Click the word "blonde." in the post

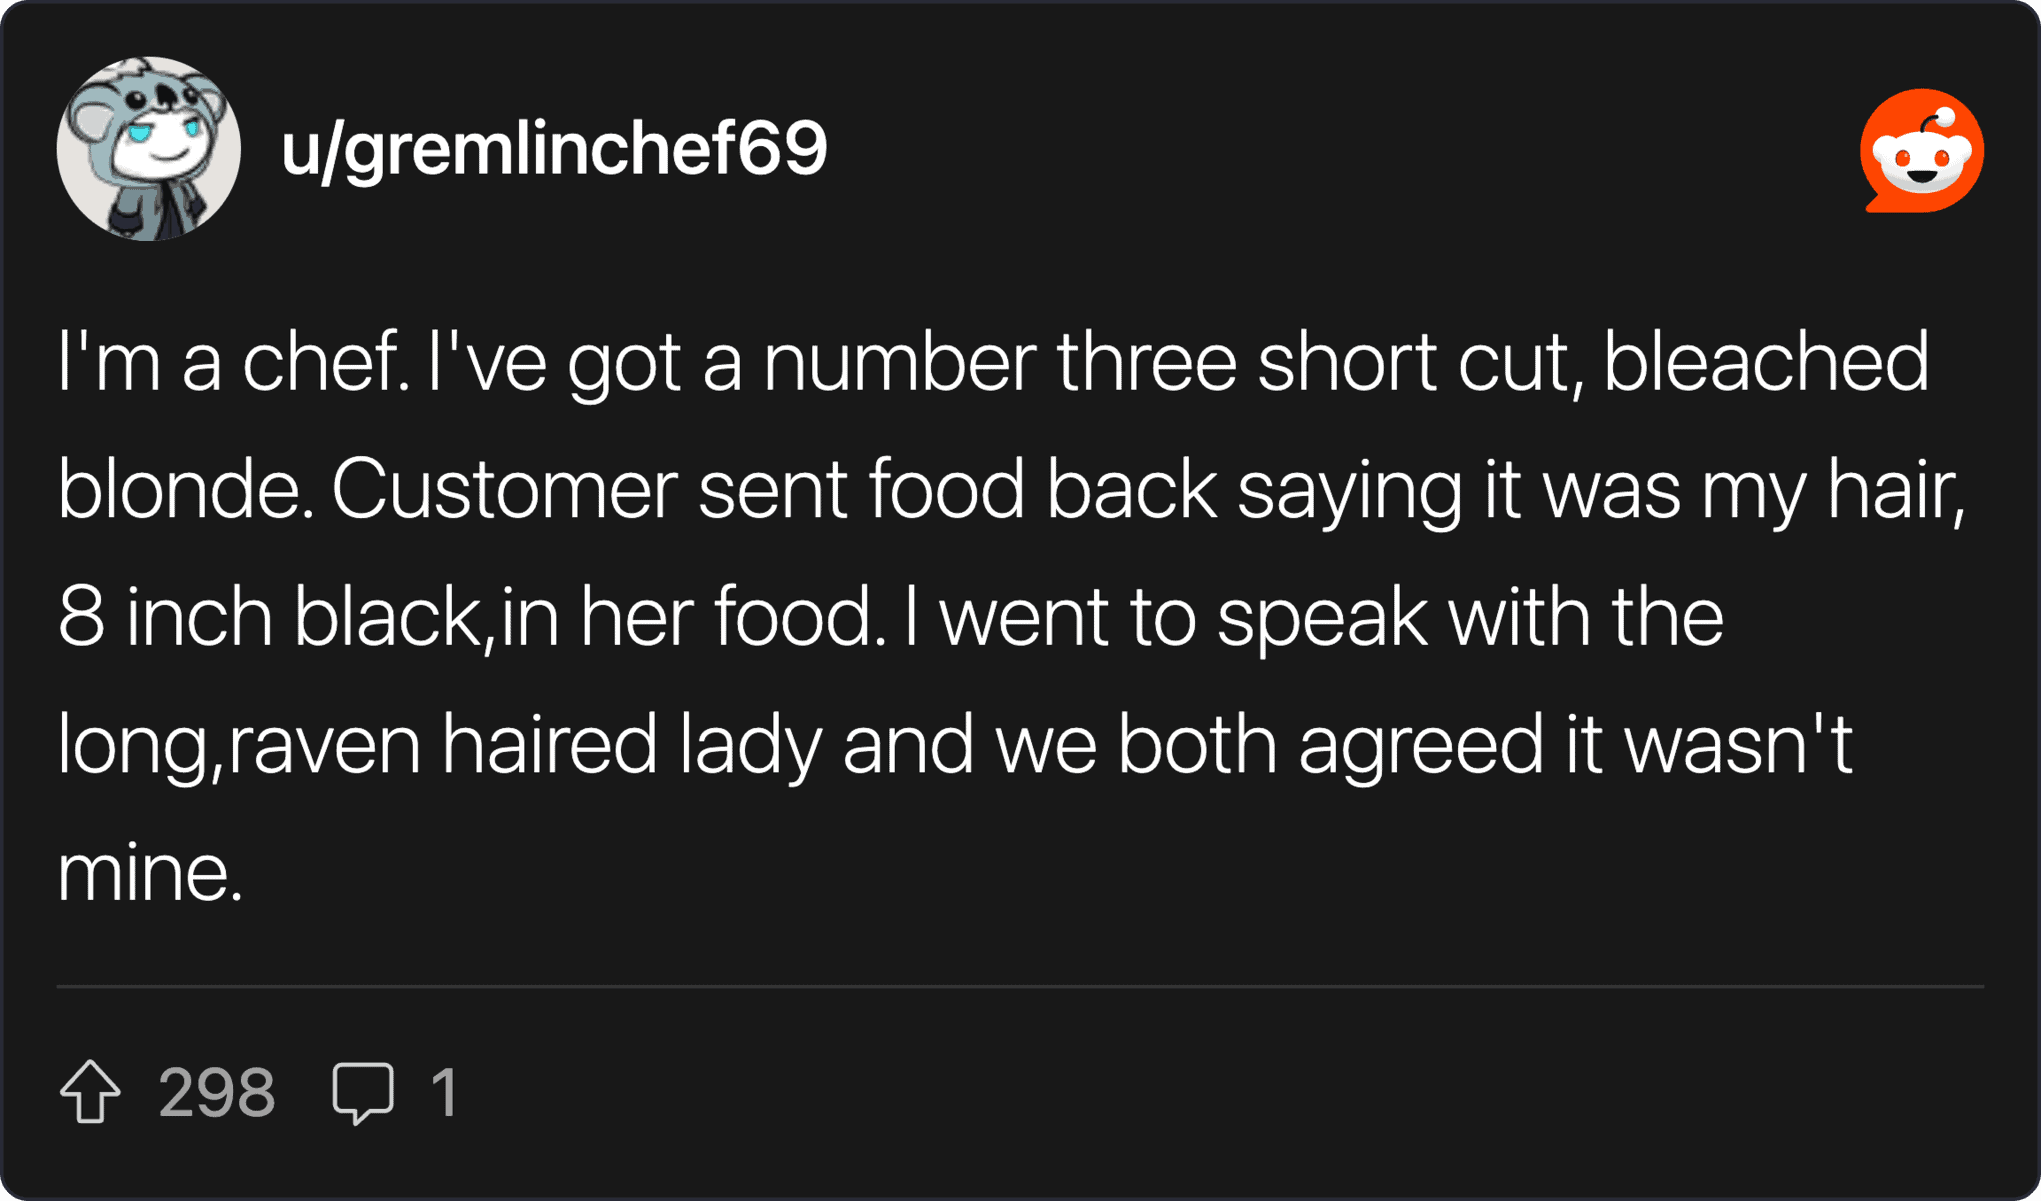(186, 490)
